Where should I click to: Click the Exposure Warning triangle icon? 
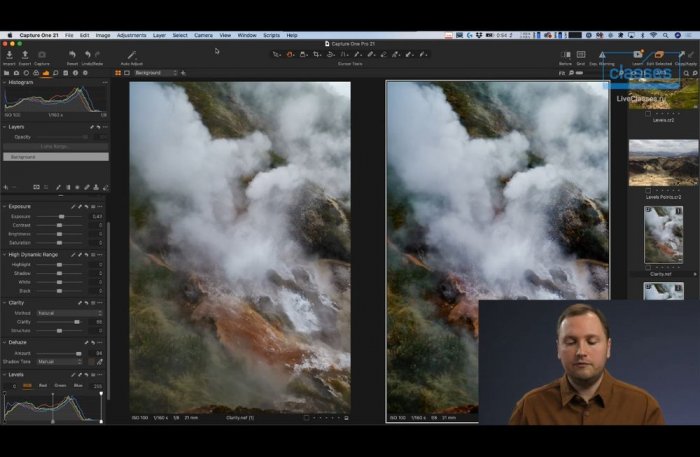tap(602, 54)
